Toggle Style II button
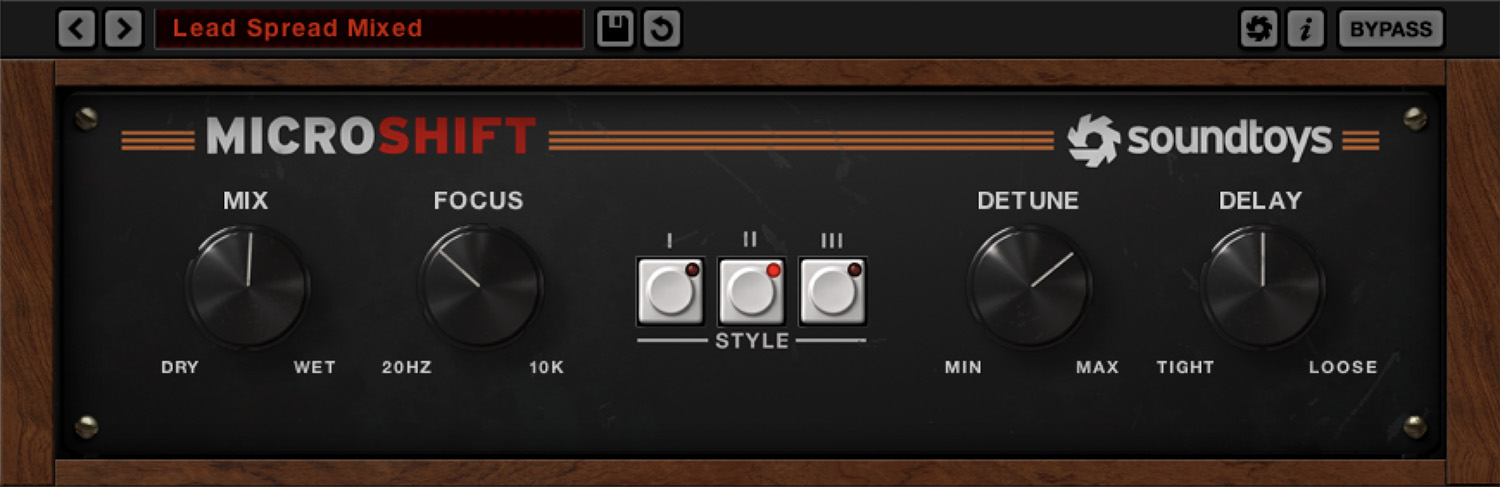The width and height of the screenshot is (1500, 487). click(x=751, y=291)
